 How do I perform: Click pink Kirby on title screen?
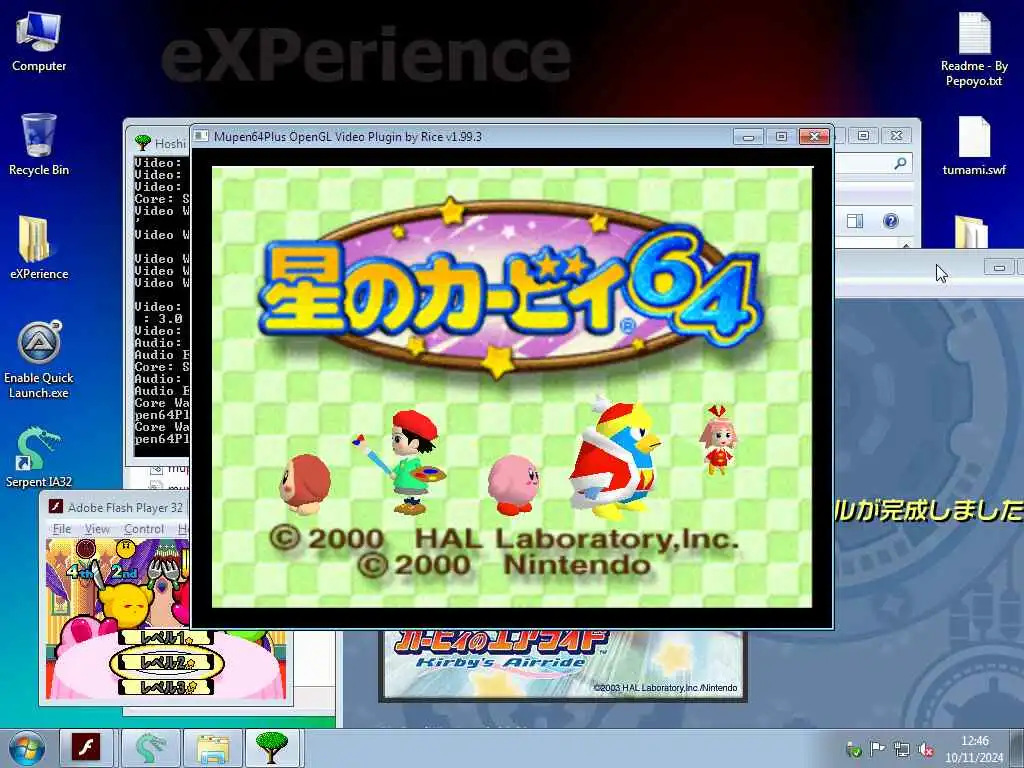514,484
